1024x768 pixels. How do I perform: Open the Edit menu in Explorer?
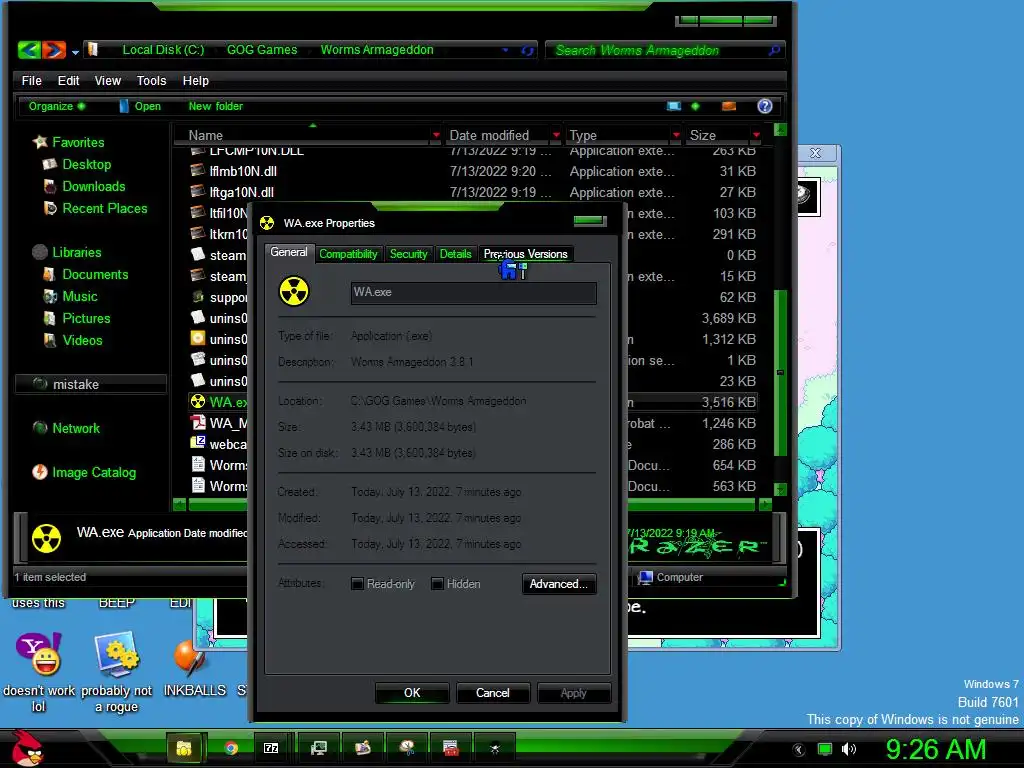click(69, 80)
